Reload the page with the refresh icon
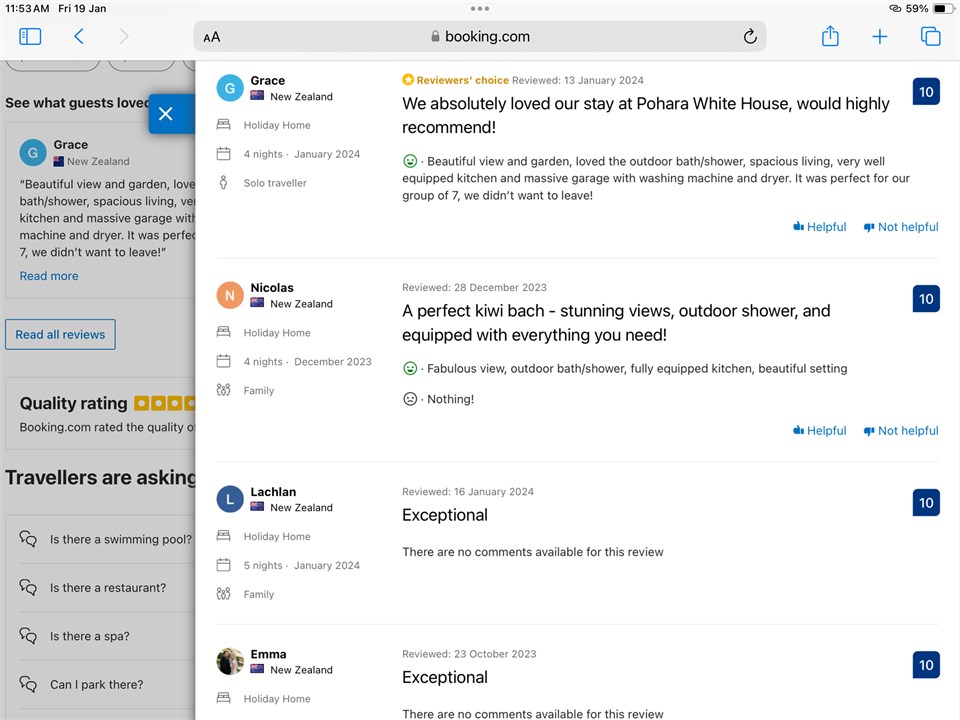 click(x=750, y=37)
